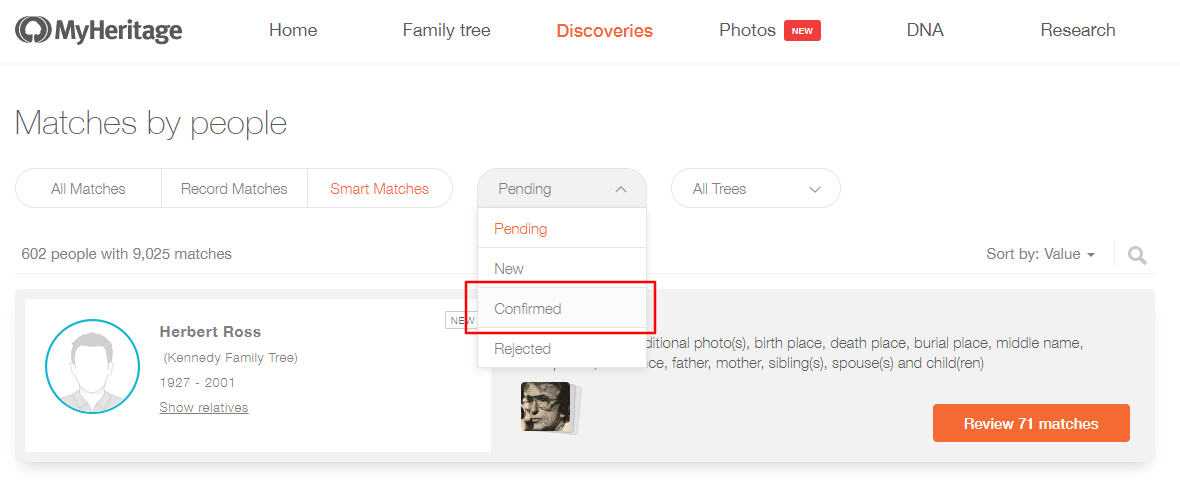
Task: Switch to Record Matches filter
Action: click(x=234, y=188)
